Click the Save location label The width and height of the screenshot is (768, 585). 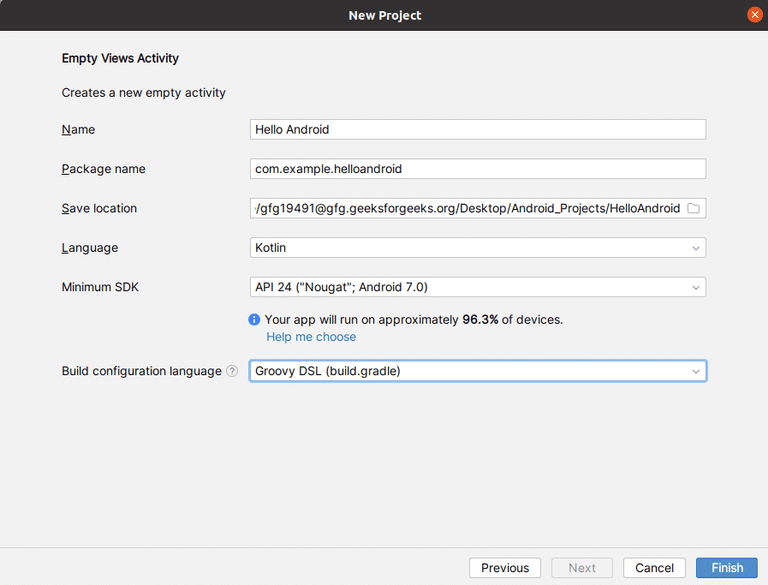click(99, 208)
